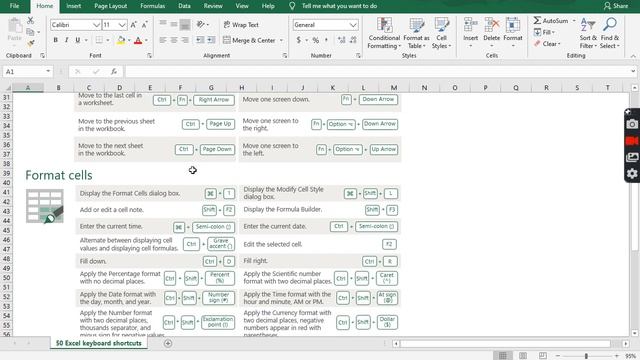Open the Fill Color dropdown arrow
Image resolution: width=640 pixels, height=360 pixels.
[129, 40]
